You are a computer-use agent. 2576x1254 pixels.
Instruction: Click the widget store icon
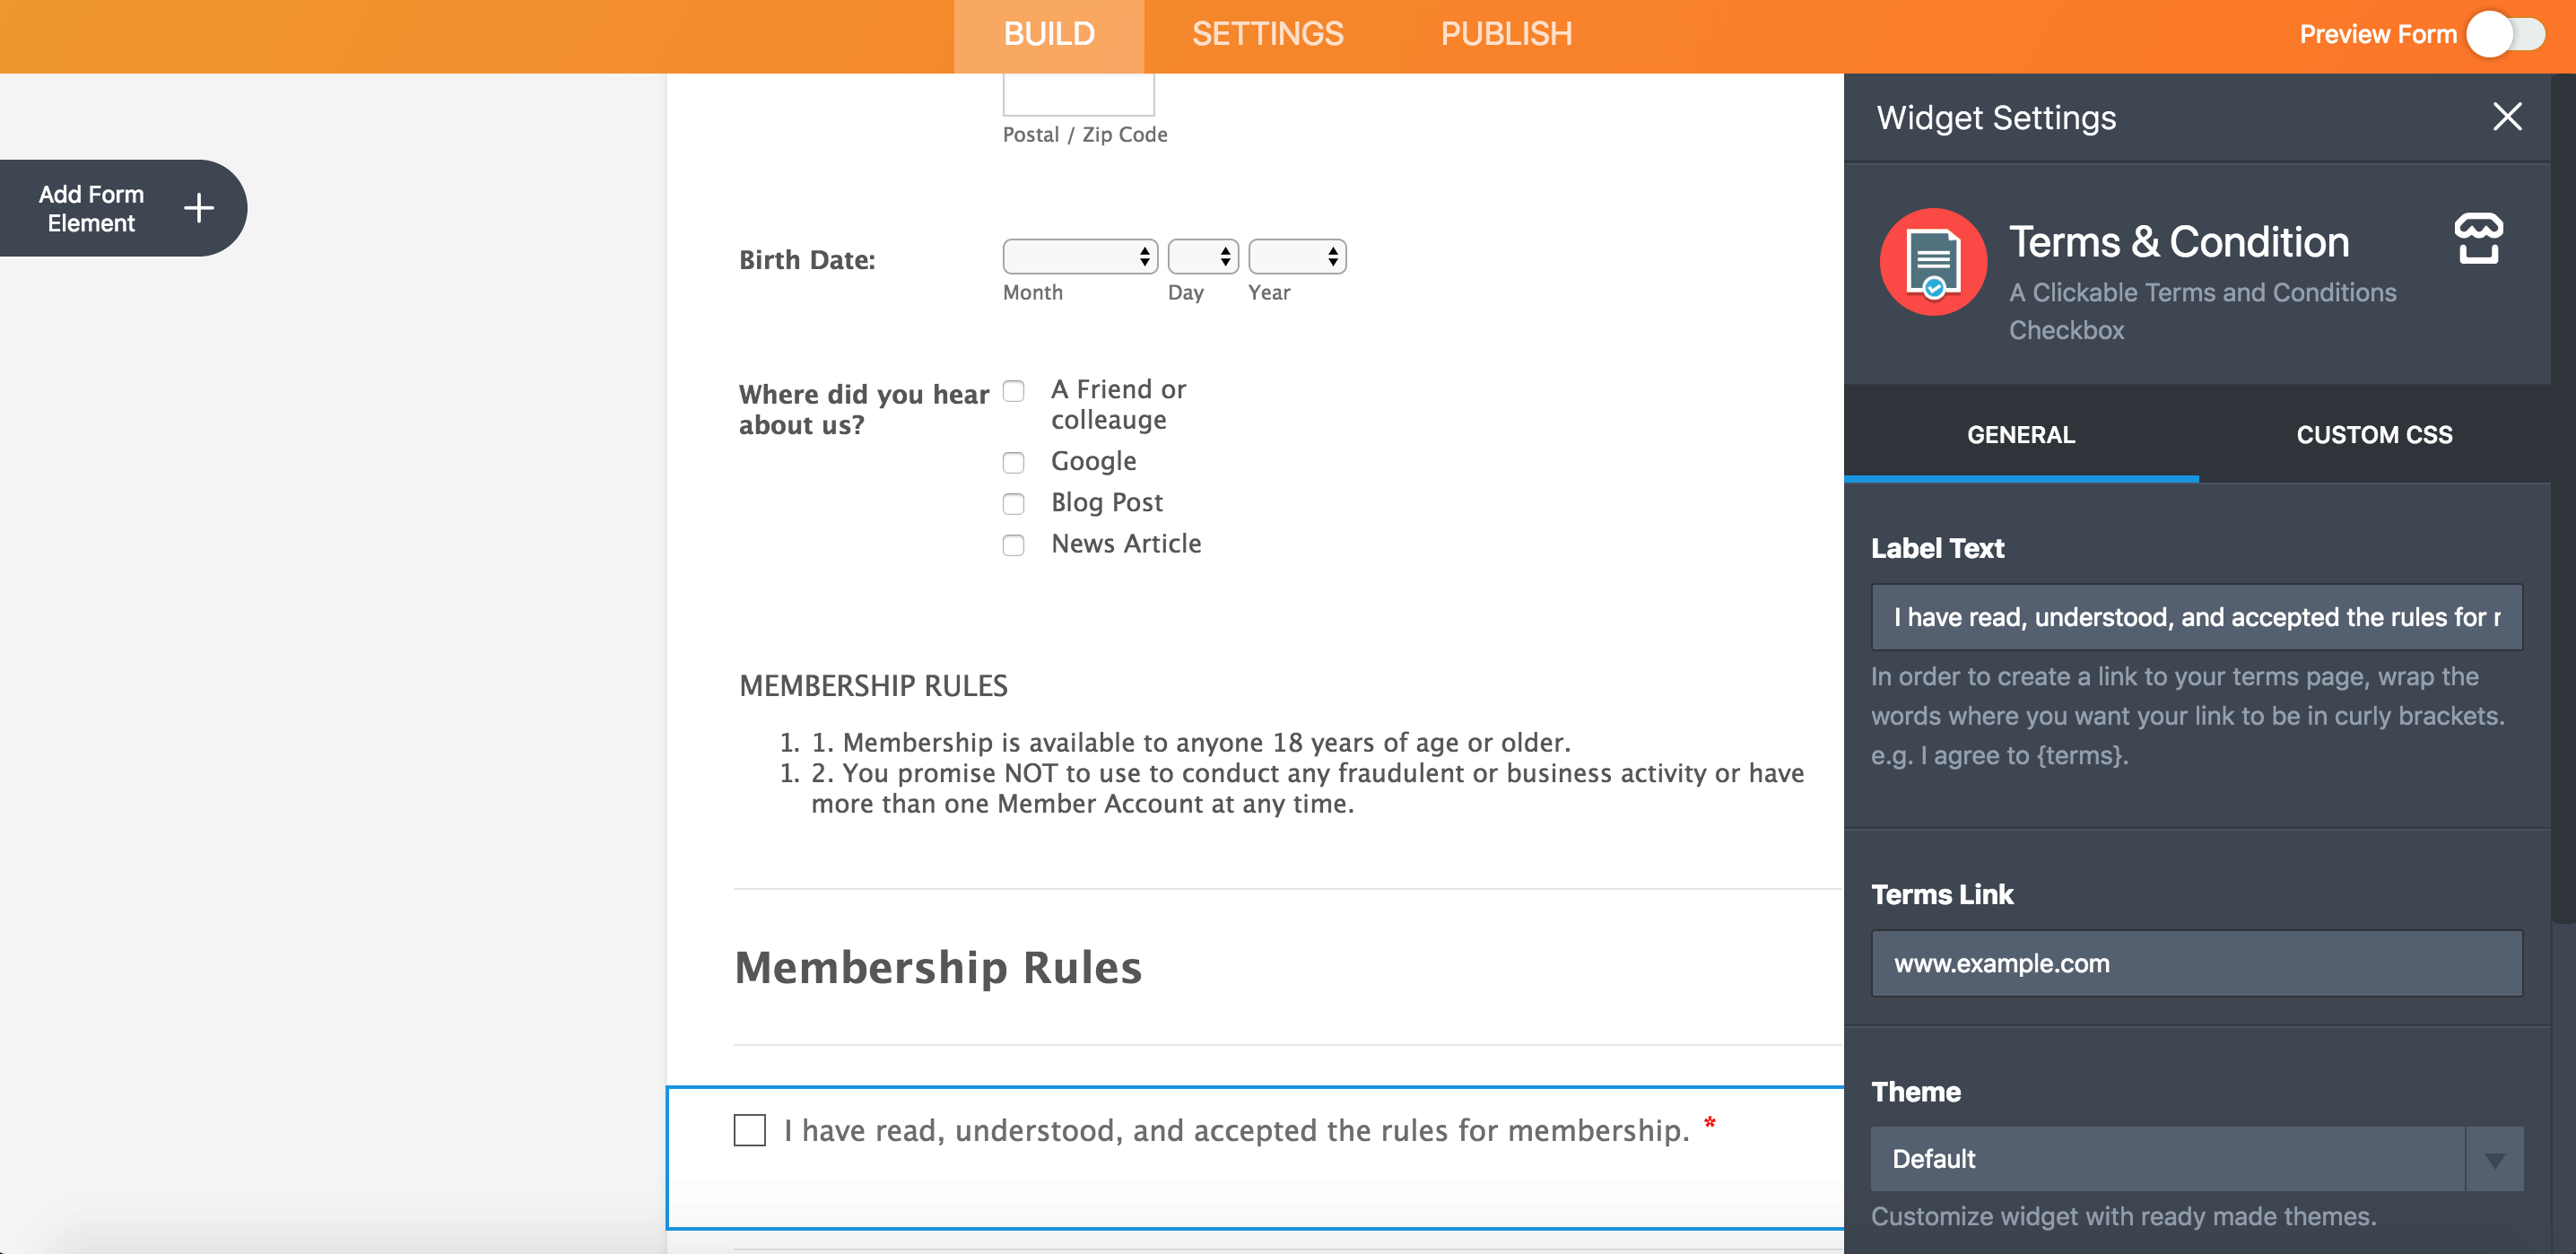pos(2478,240)
